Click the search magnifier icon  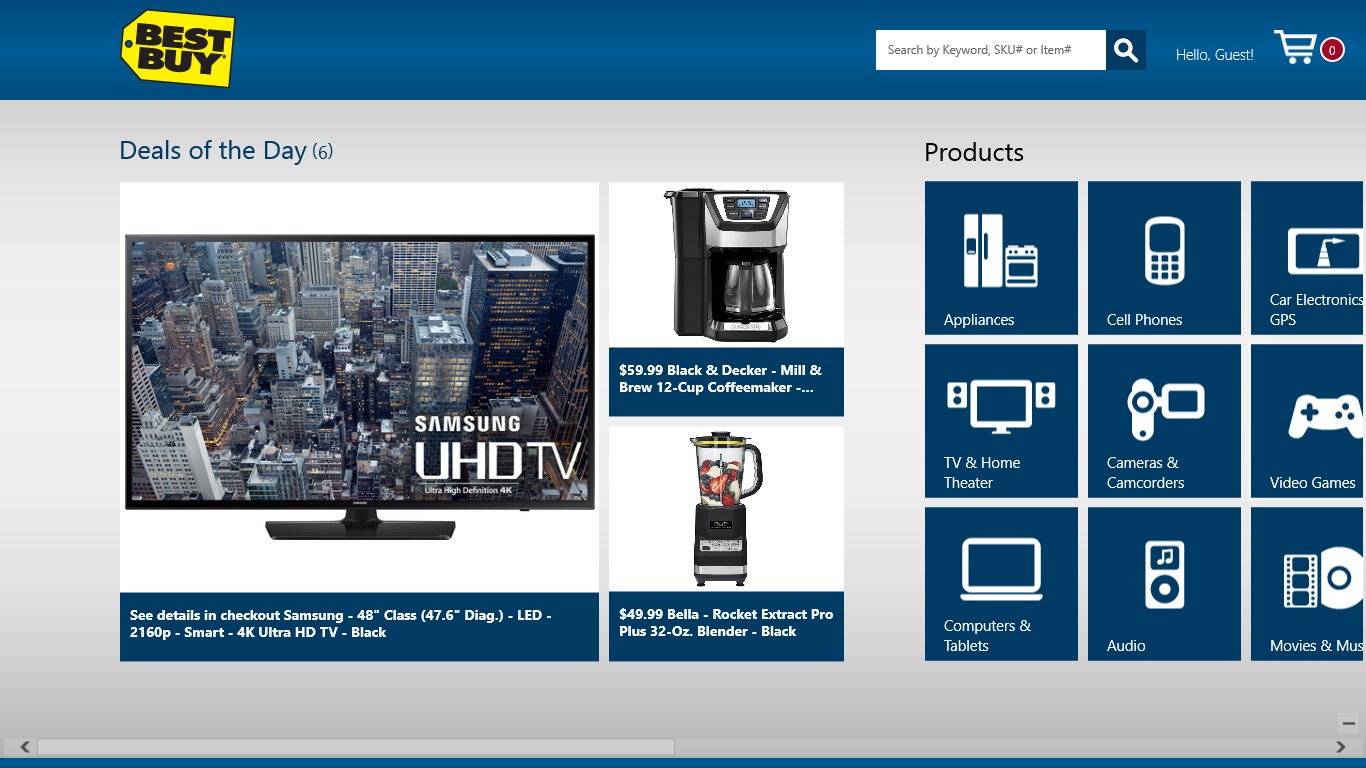(x=1125, y=49)
